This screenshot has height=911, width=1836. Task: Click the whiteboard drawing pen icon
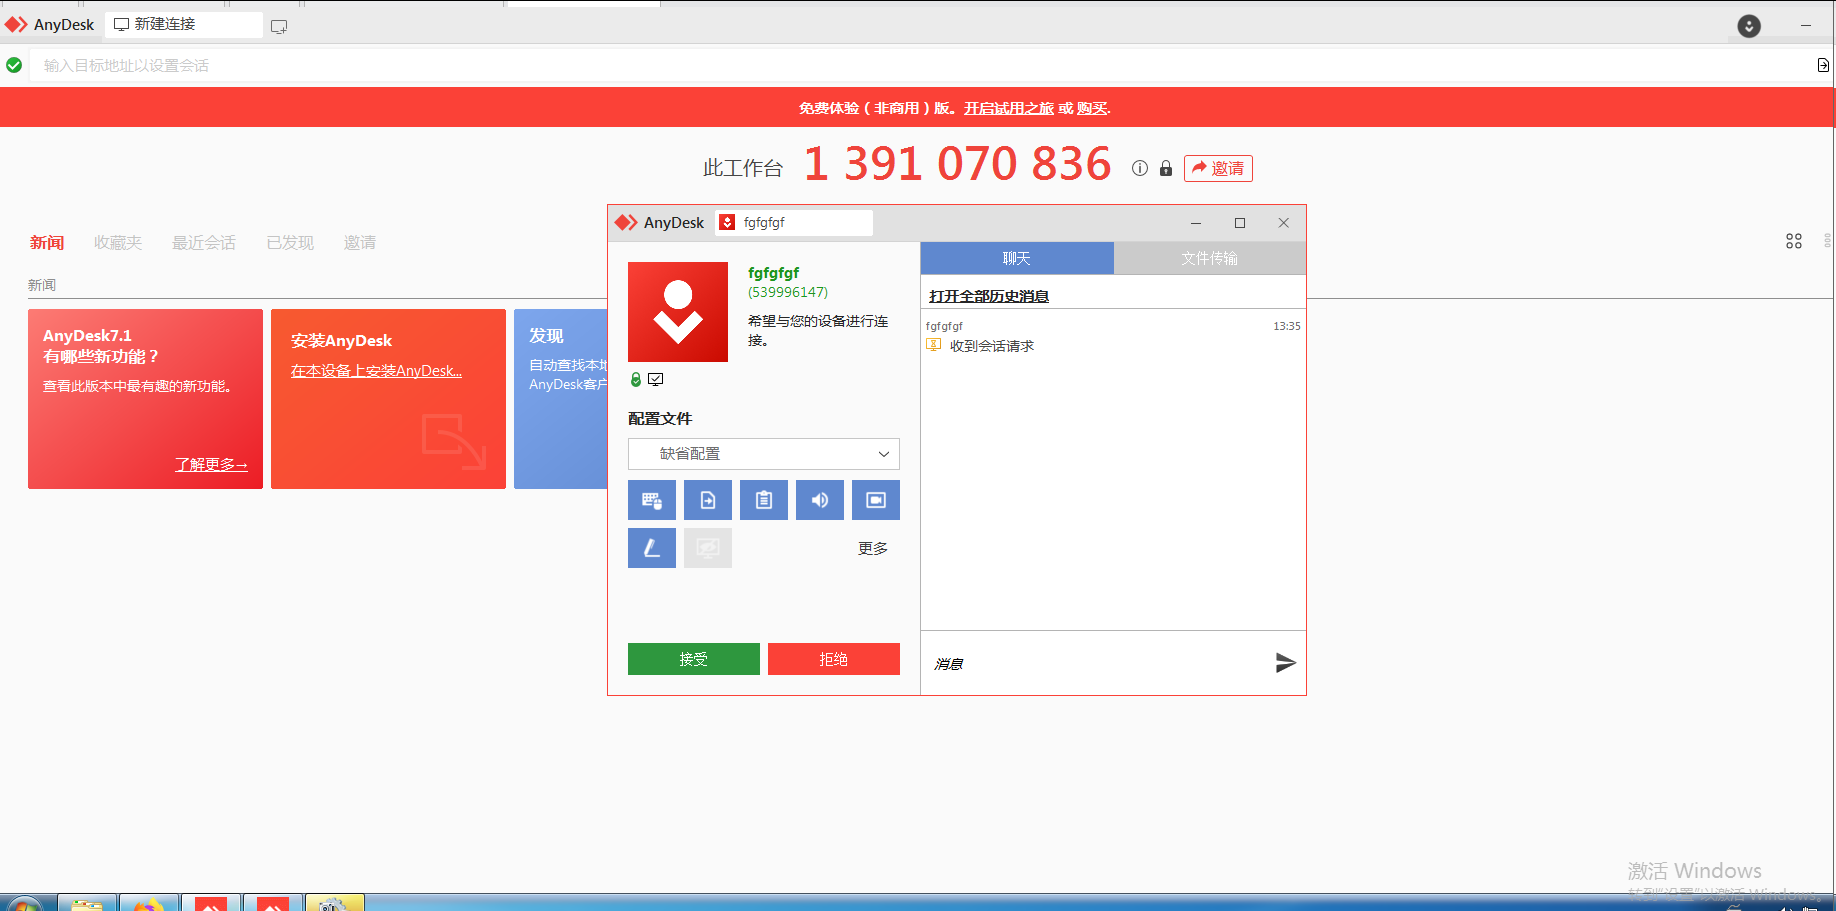coord(651,548)
